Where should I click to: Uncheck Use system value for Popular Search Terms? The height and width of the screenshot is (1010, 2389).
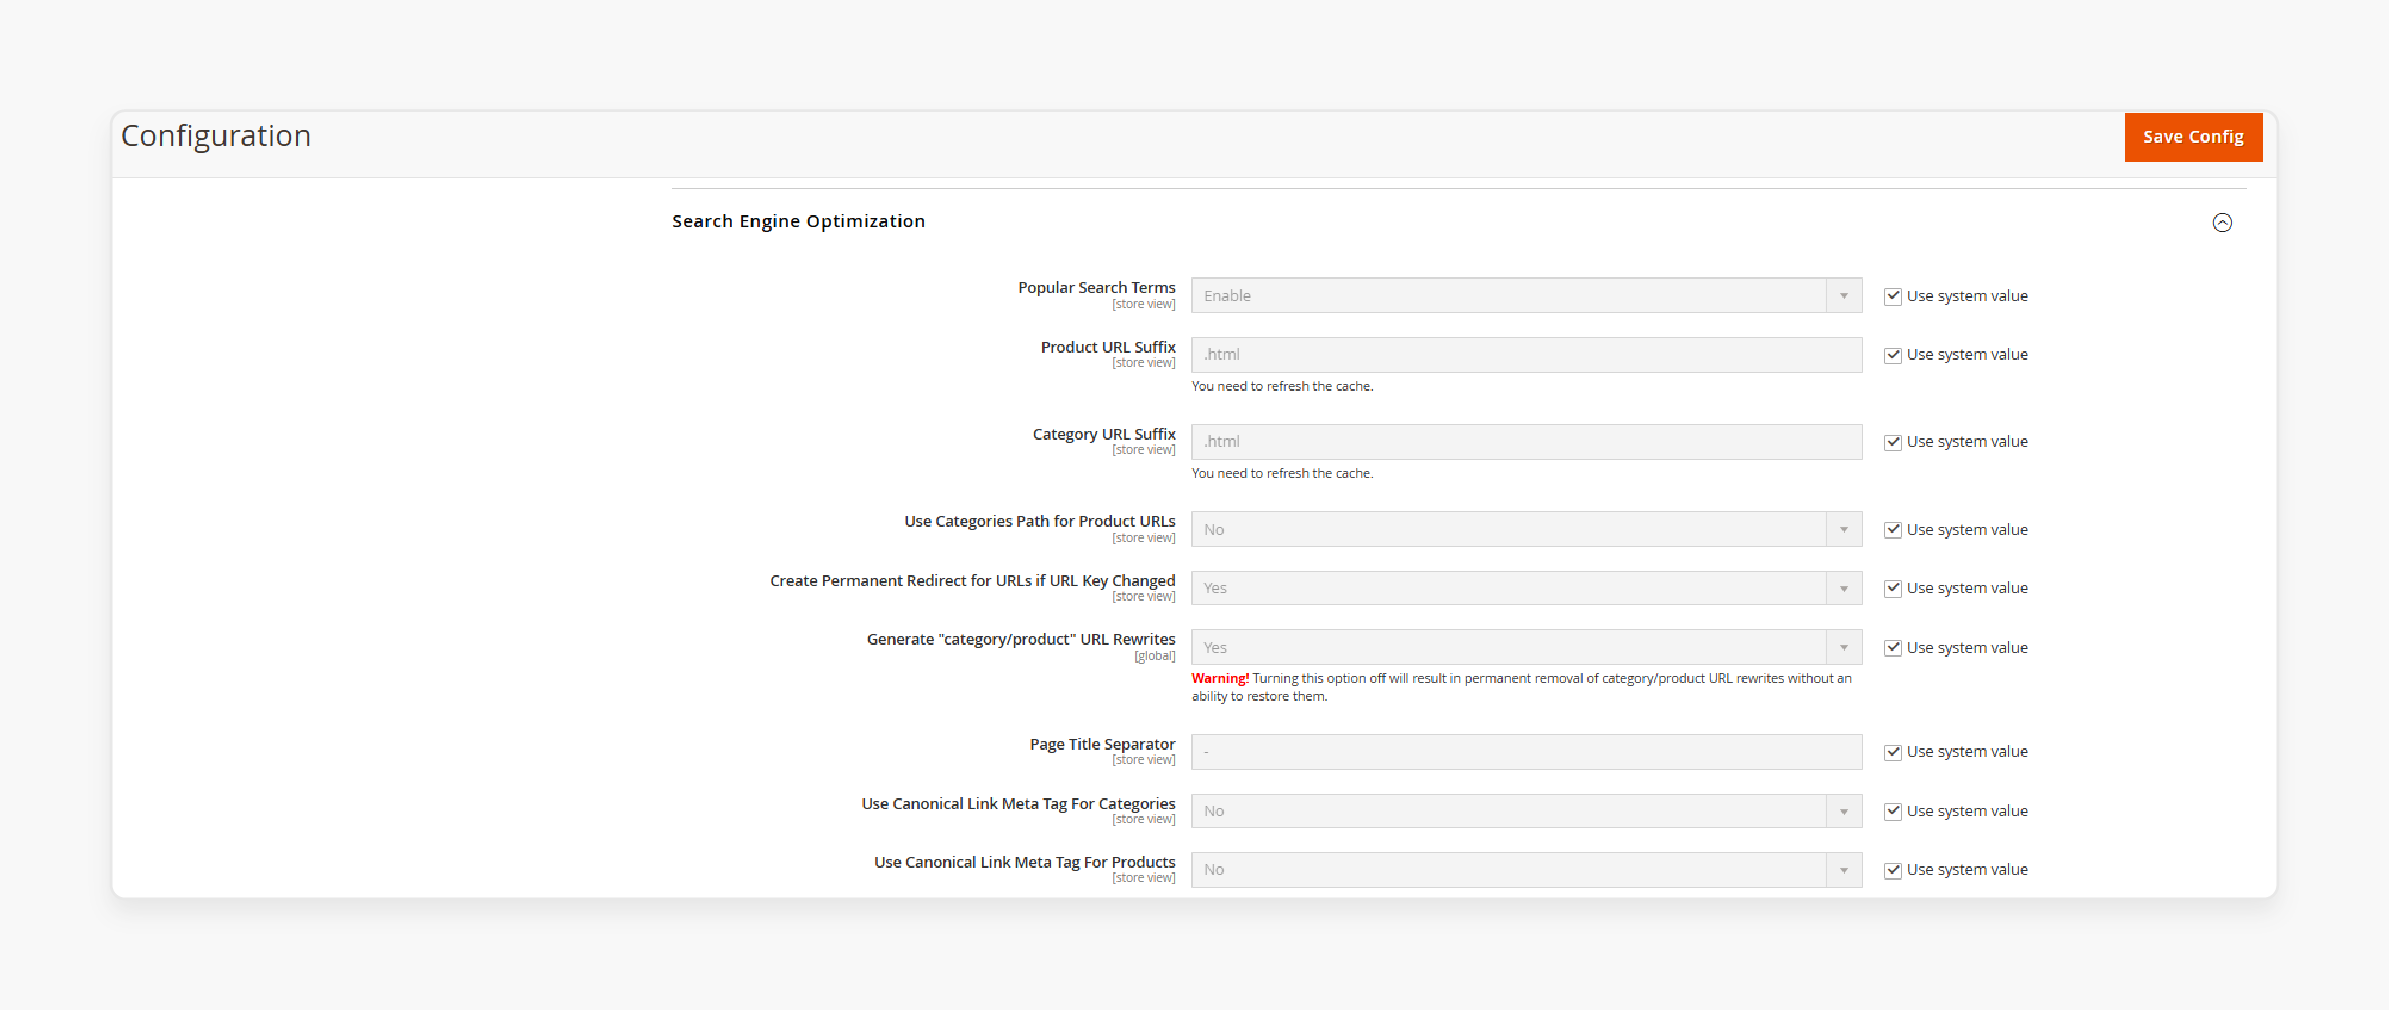pos(1893,296)
